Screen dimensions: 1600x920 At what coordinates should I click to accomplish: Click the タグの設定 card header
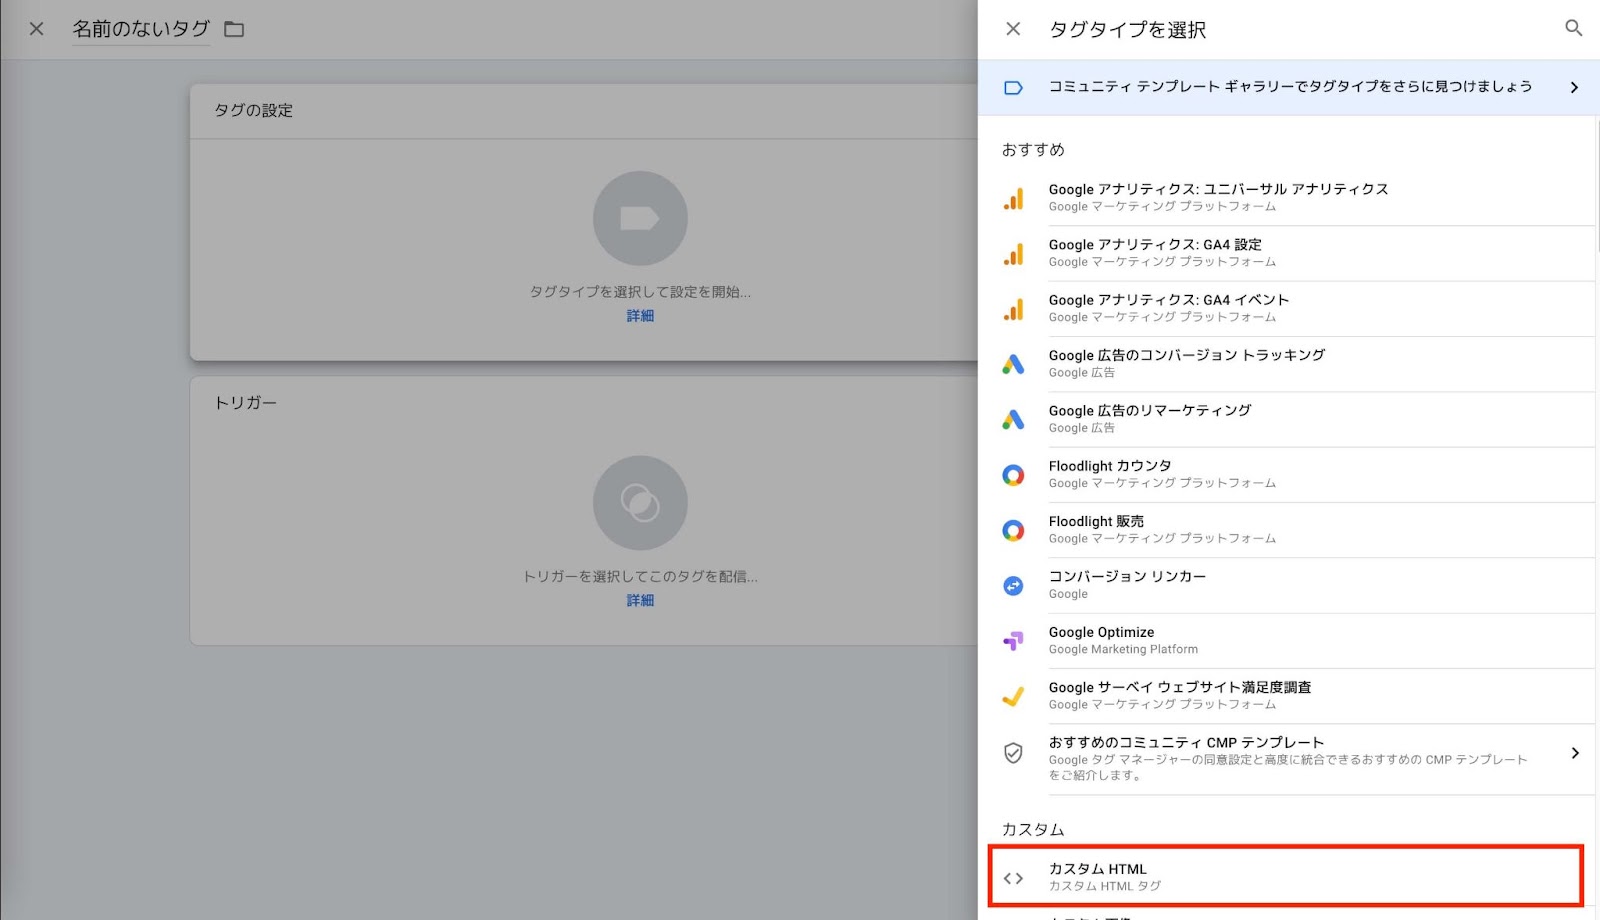254,110
